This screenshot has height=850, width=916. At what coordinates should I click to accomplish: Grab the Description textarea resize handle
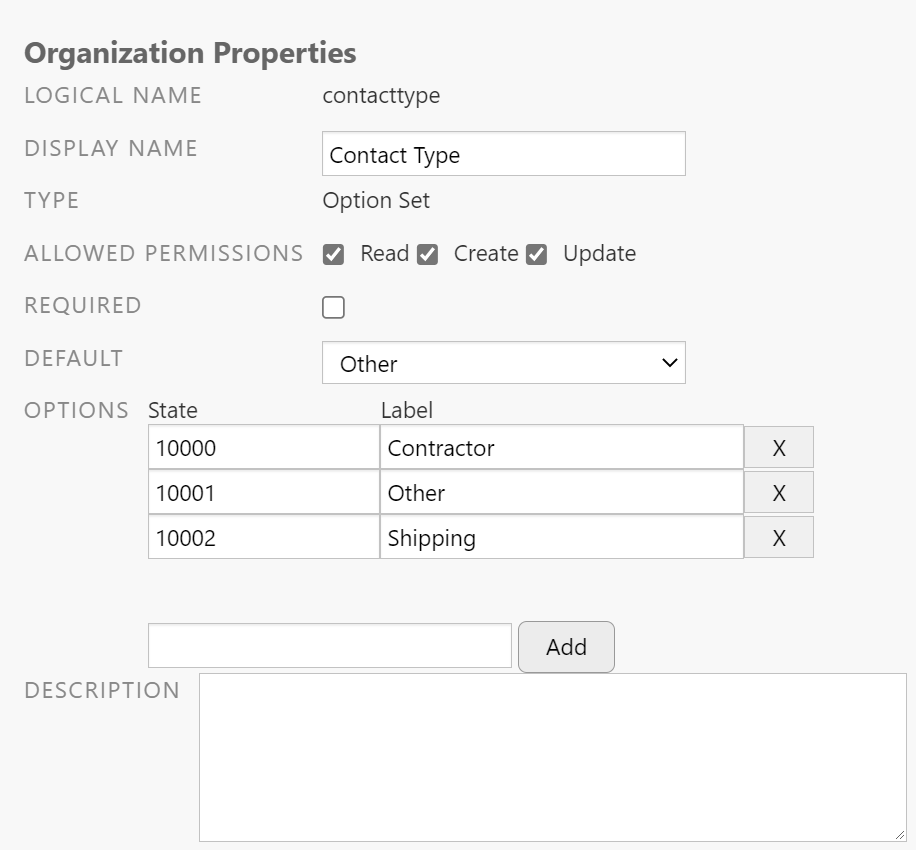[x=900, y=835]
